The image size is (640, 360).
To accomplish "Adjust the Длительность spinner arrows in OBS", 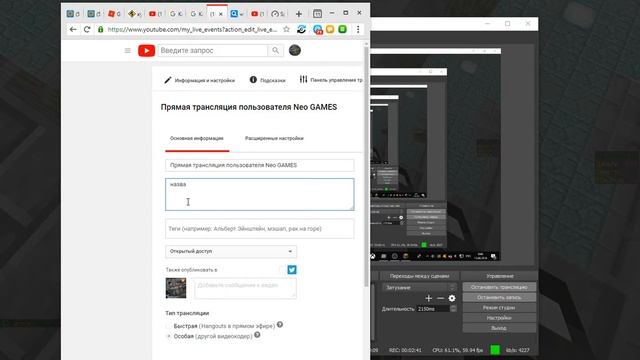I will 453,309.
